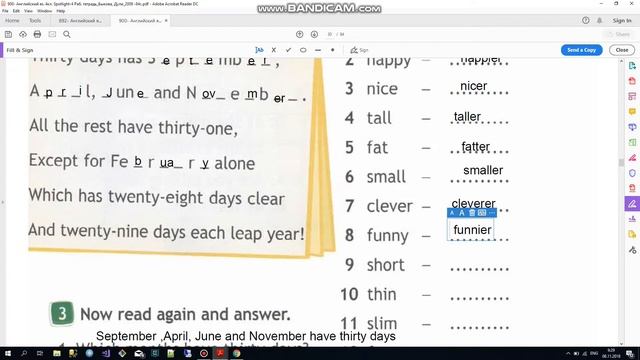Switch to the Tools tab
Image resolution: width=640 pixels, height=360 pixels.
(x=35, y=20)
